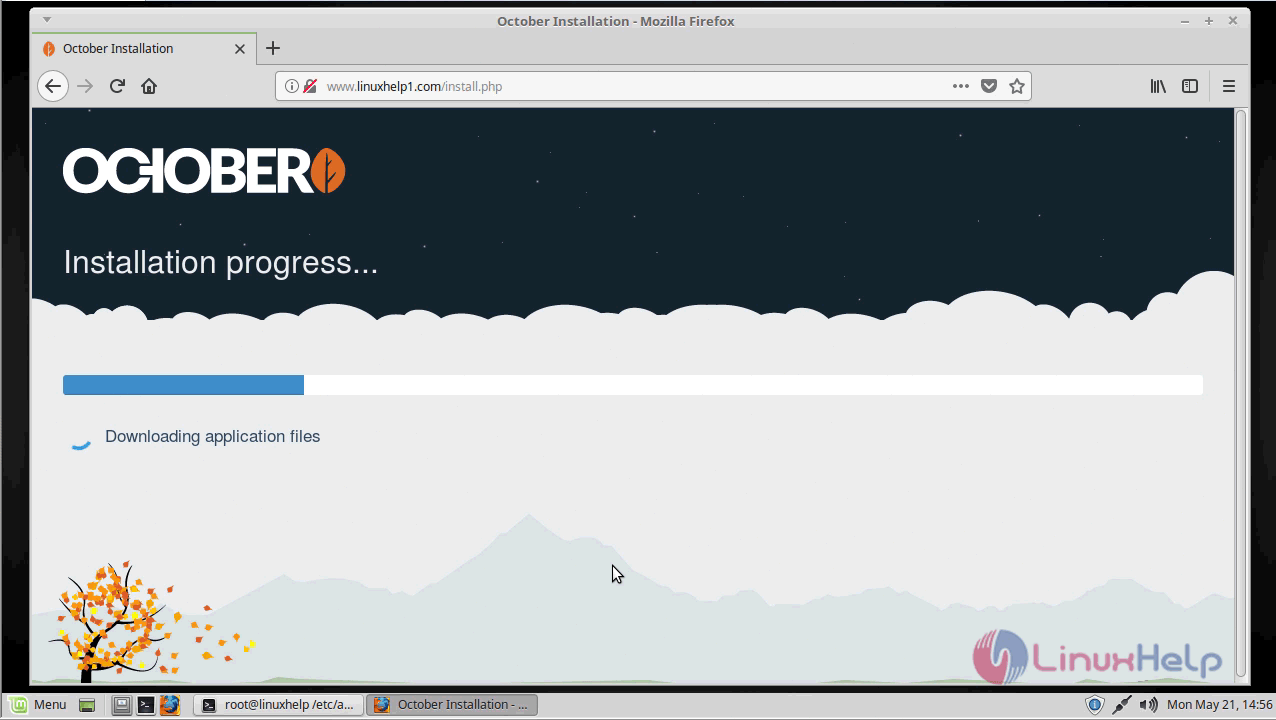Switch to the root@linuxhelp terminal window
The image size is (1276, 720).
click(278, 705)
